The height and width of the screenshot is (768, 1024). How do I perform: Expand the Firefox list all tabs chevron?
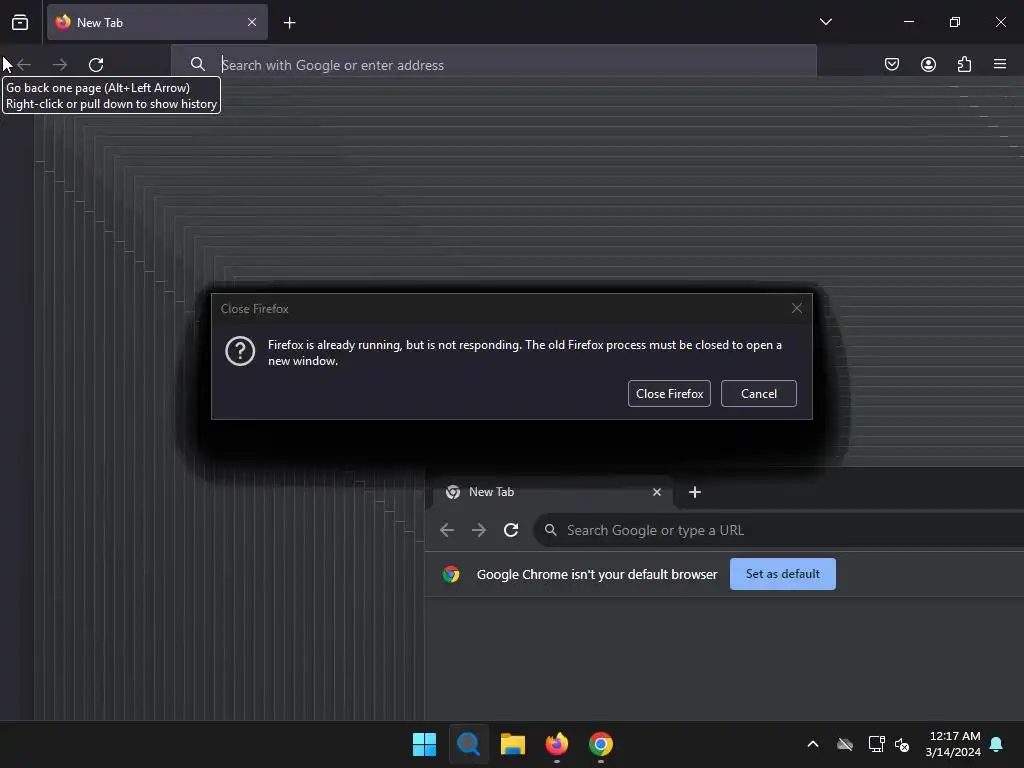click(825, 22)
